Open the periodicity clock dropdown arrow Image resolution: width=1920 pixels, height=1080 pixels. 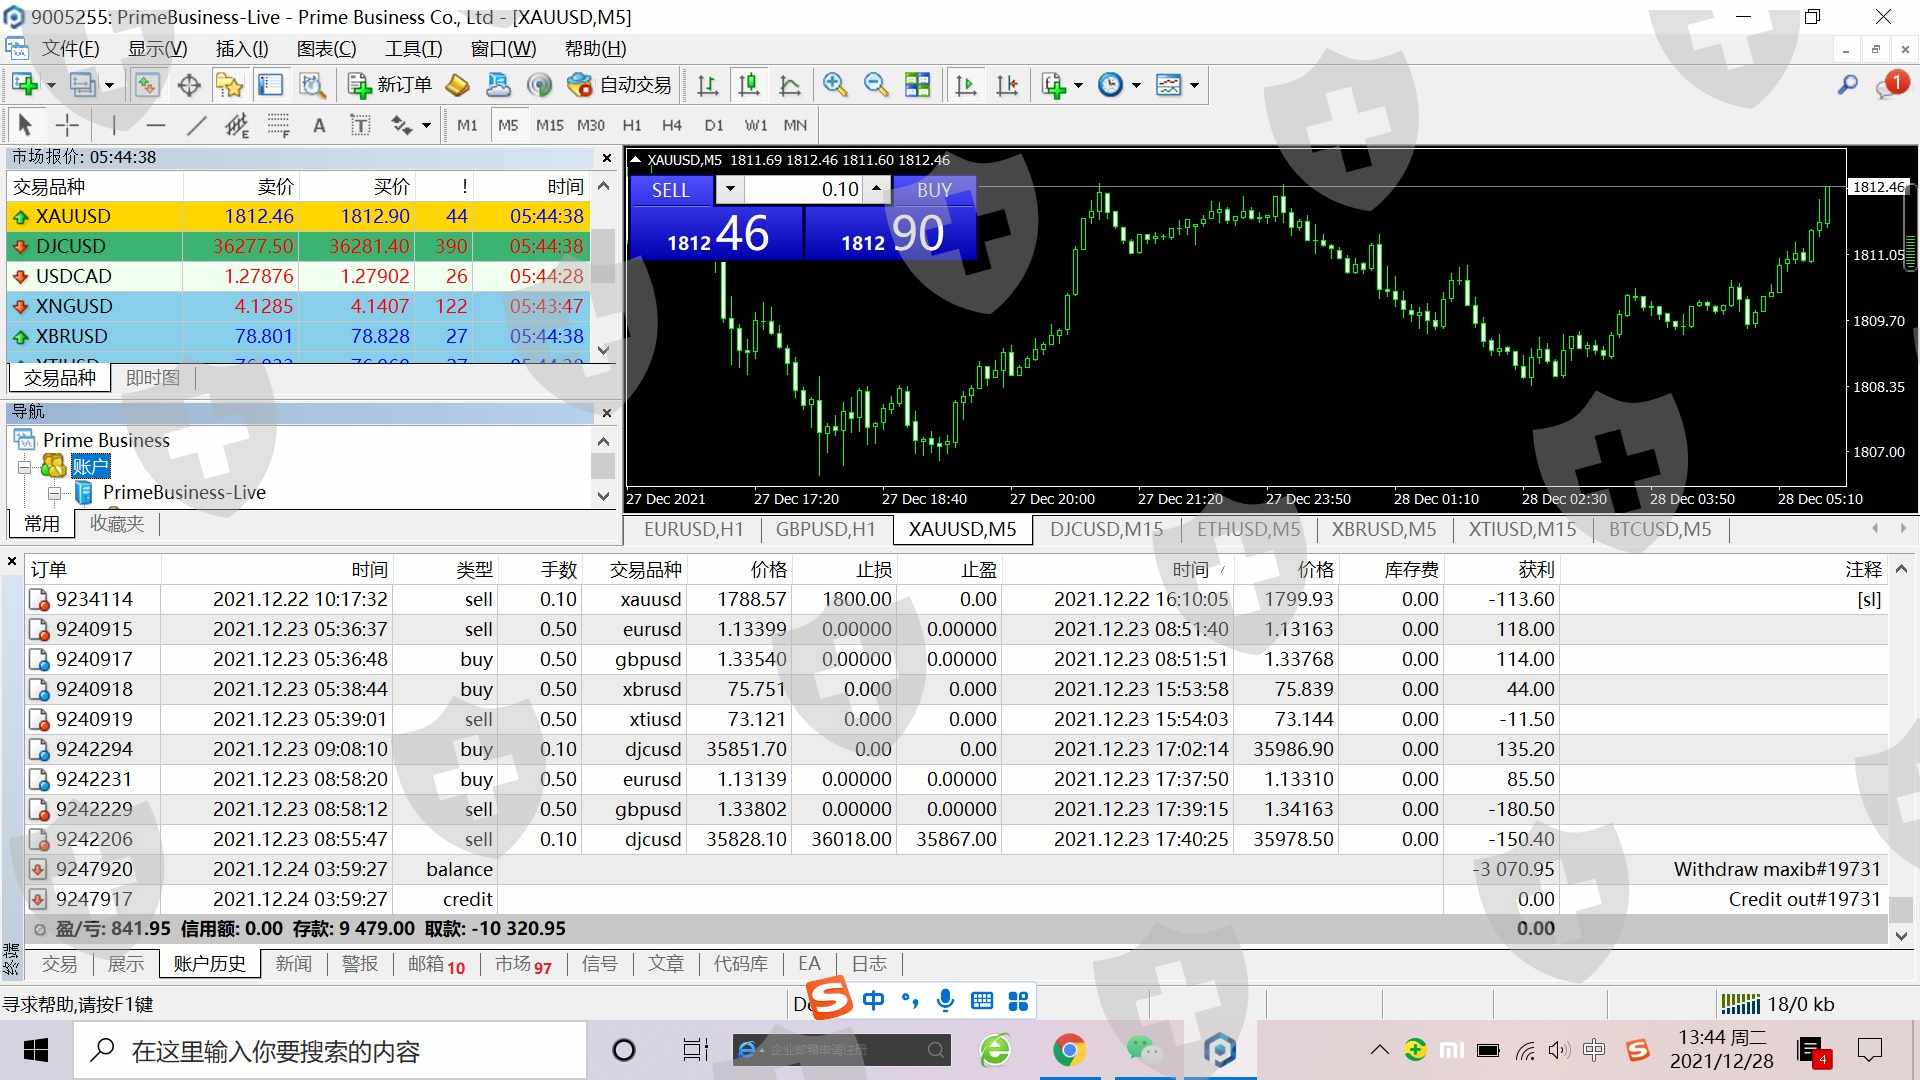(x=1136, y=86)
